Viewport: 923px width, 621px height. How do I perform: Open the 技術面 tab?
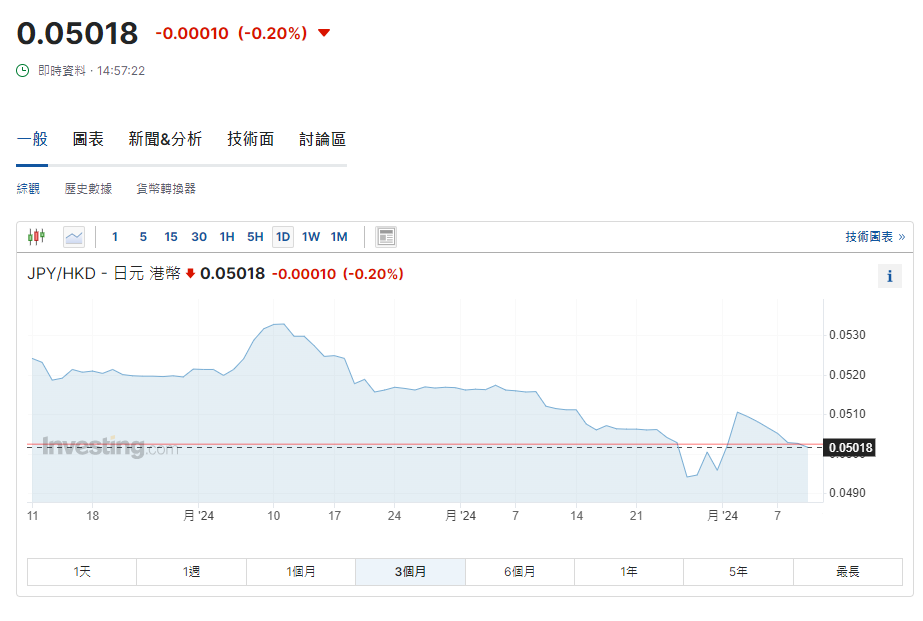(250, 139)
